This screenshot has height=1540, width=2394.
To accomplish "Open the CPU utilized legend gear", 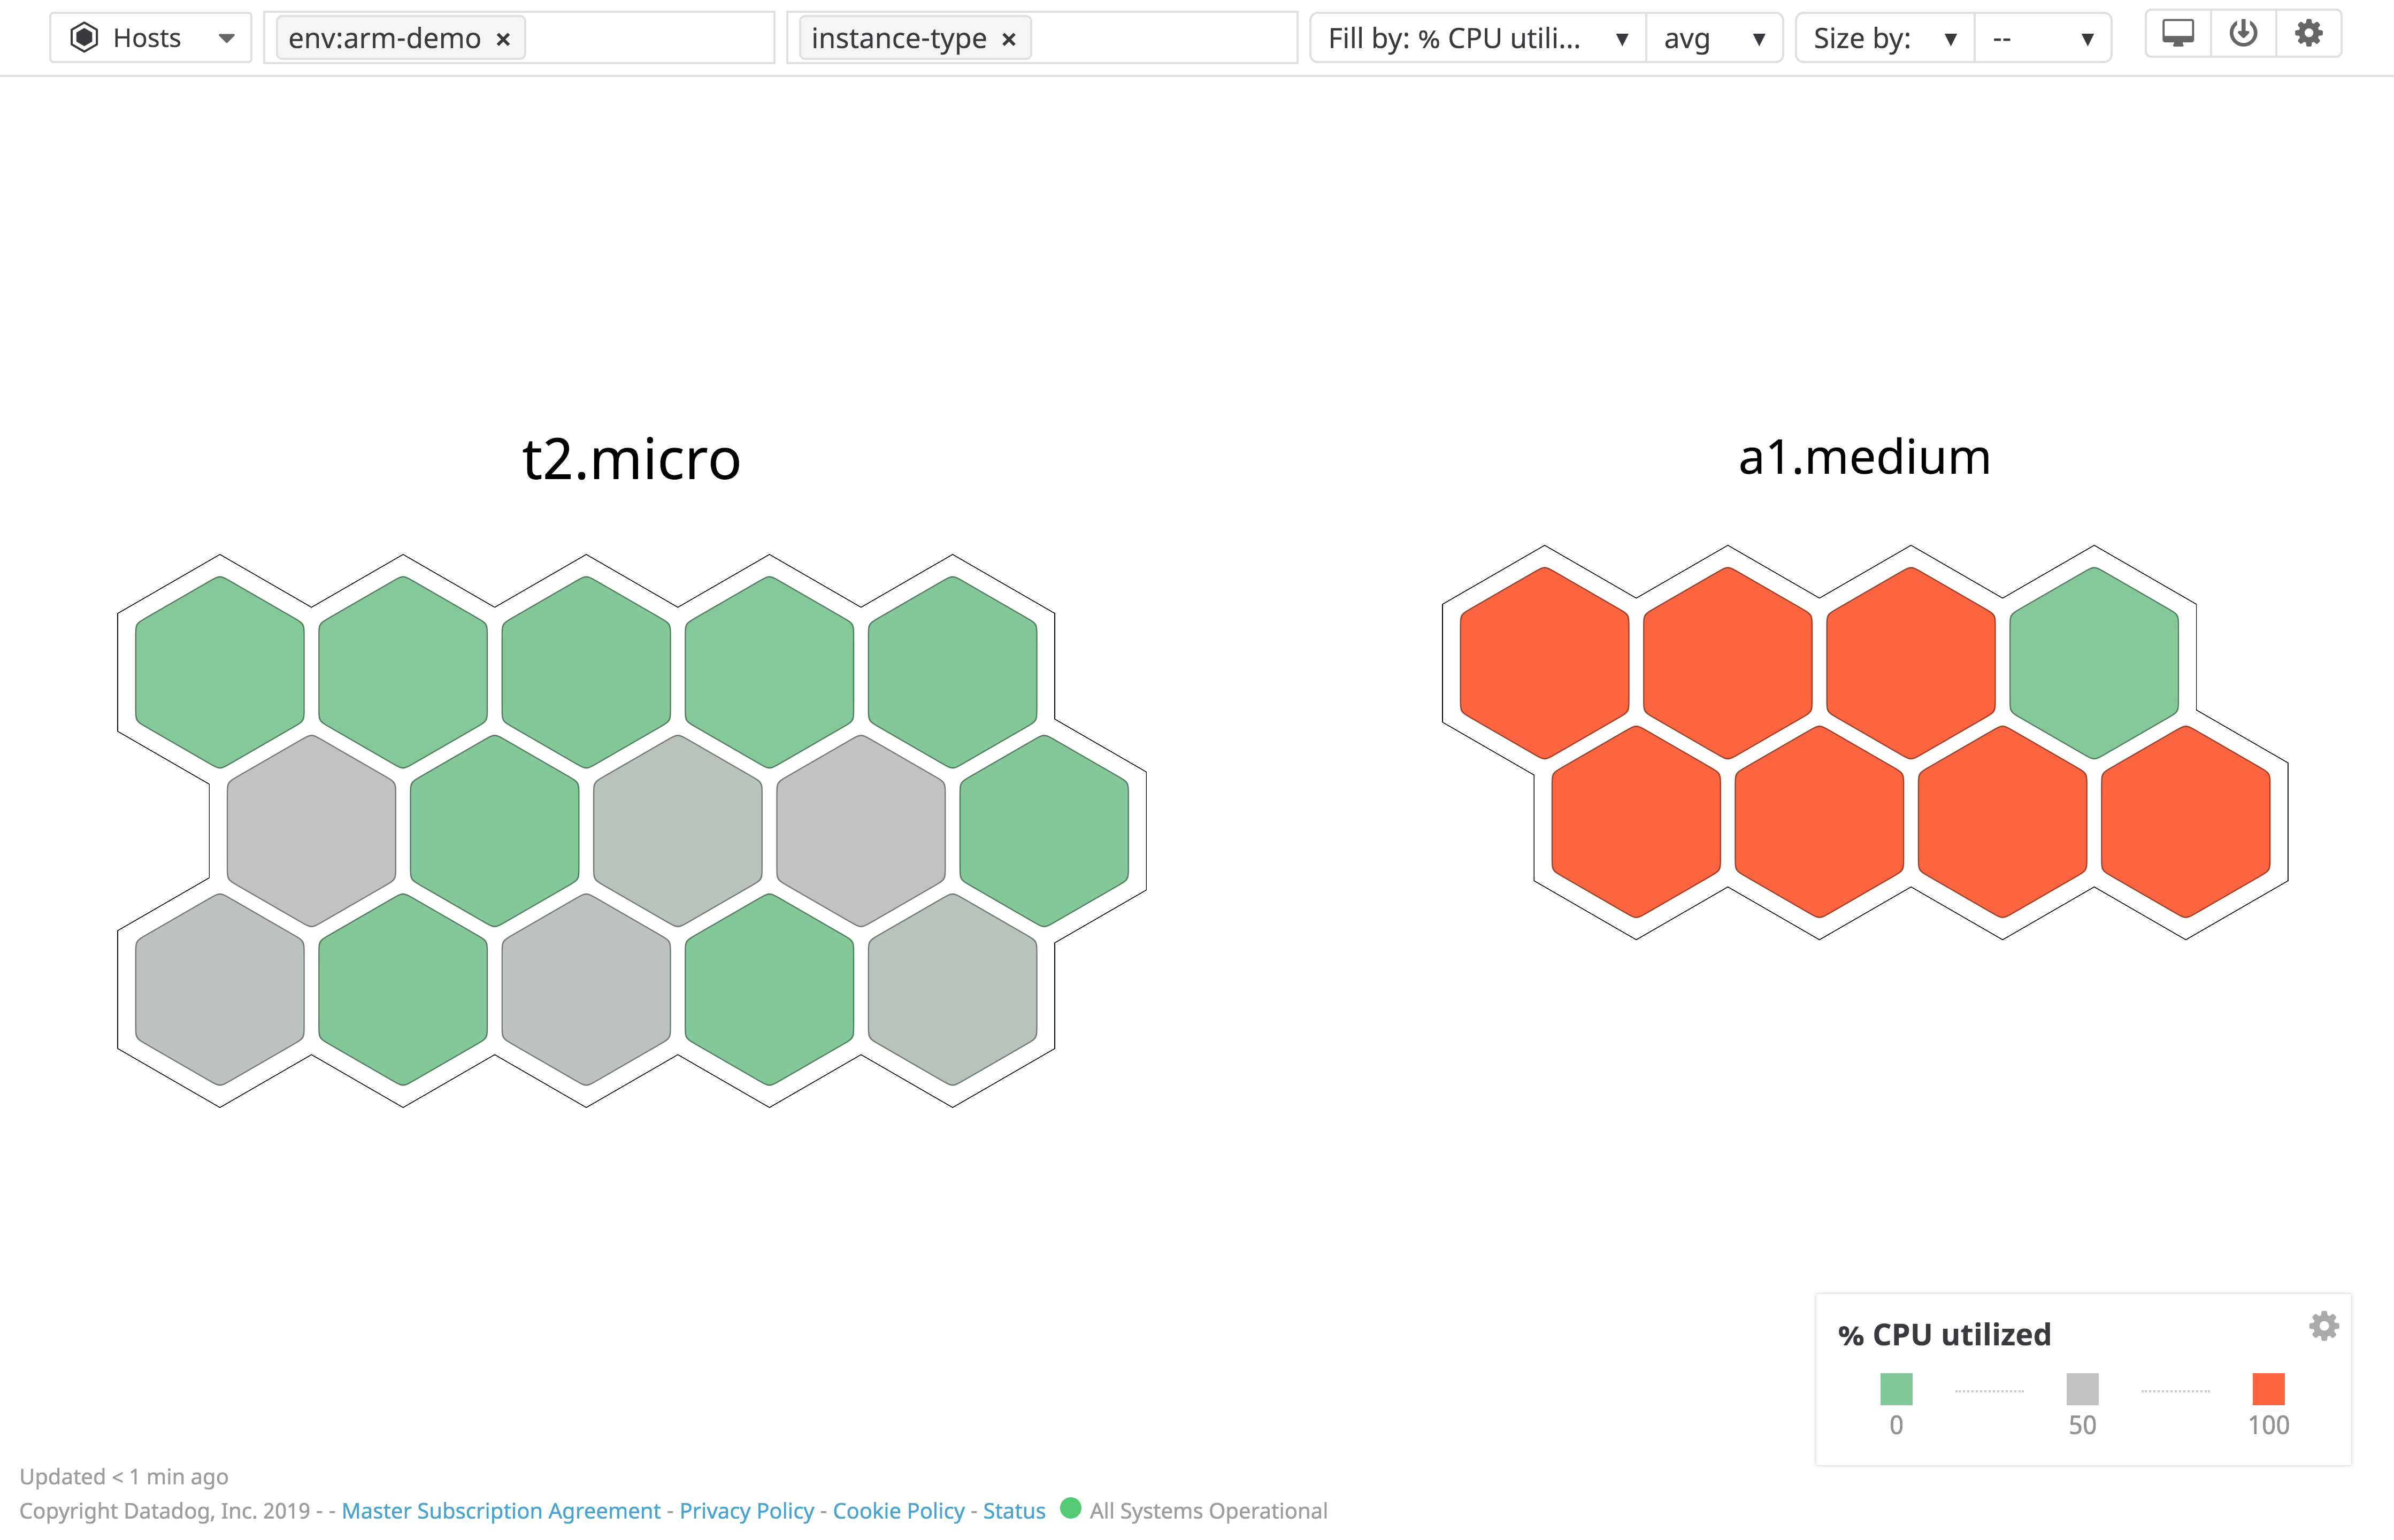I will pyautogui.click(x=2323, y=1326).
